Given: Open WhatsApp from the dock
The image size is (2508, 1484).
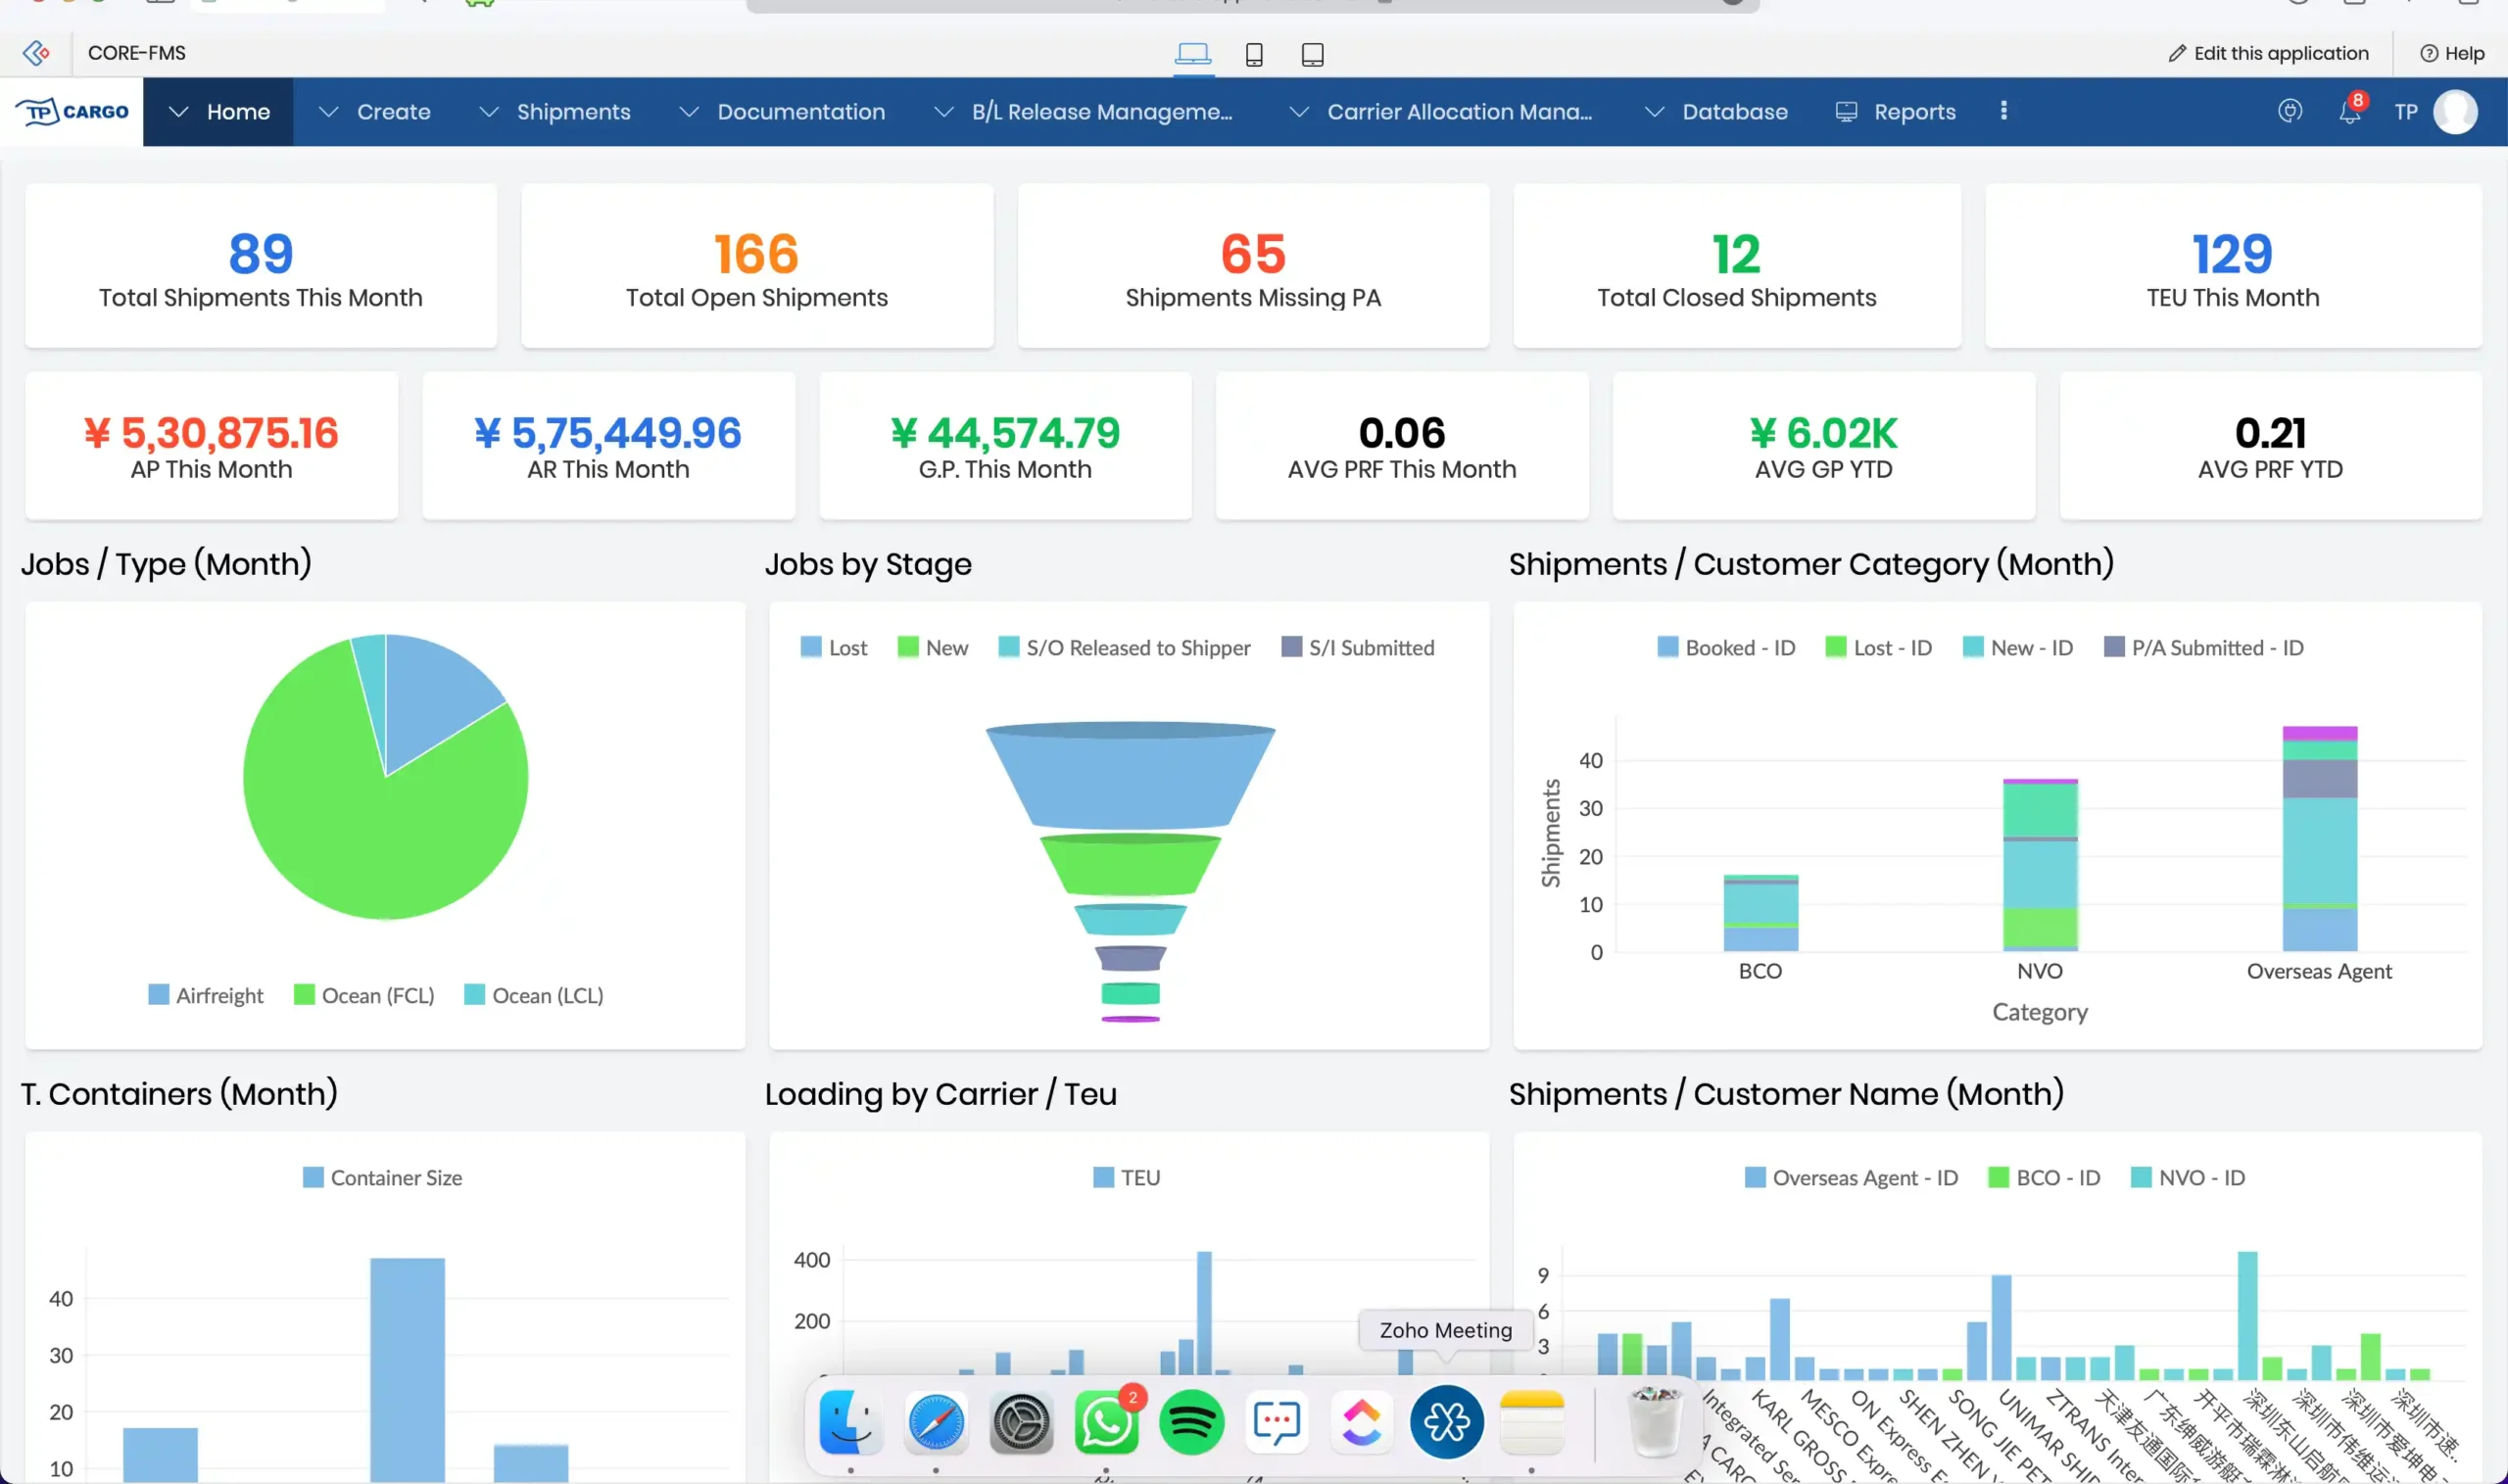Looking at the screenshot, I should pos(1106,1422).
